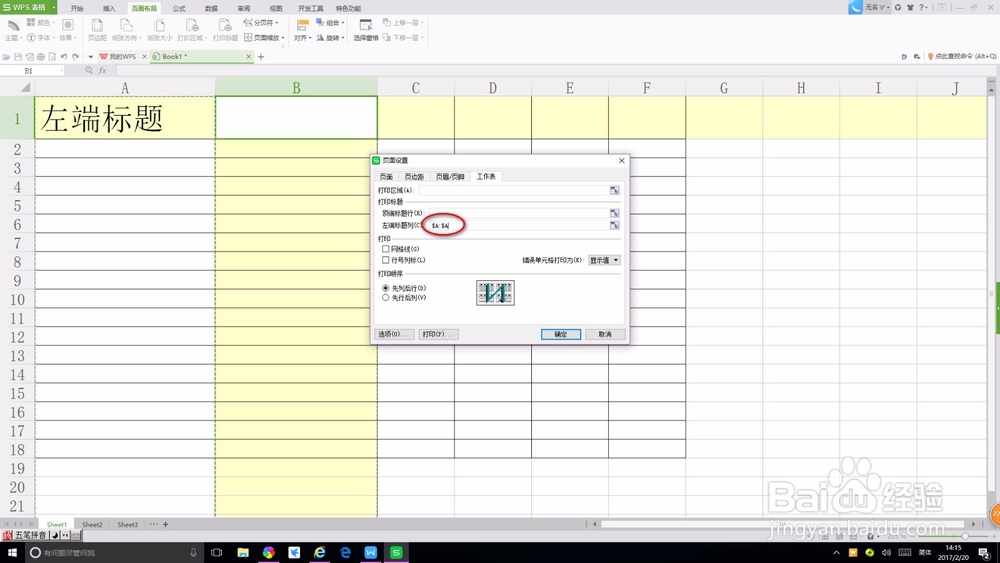
Task: Expand 旋转 rotate dropdown
Action: point(343,38)
